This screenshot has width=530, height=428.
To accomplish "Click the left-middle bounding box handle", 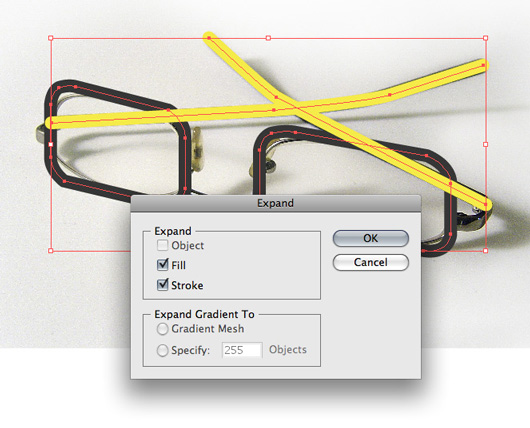I will tap(51, 144).
